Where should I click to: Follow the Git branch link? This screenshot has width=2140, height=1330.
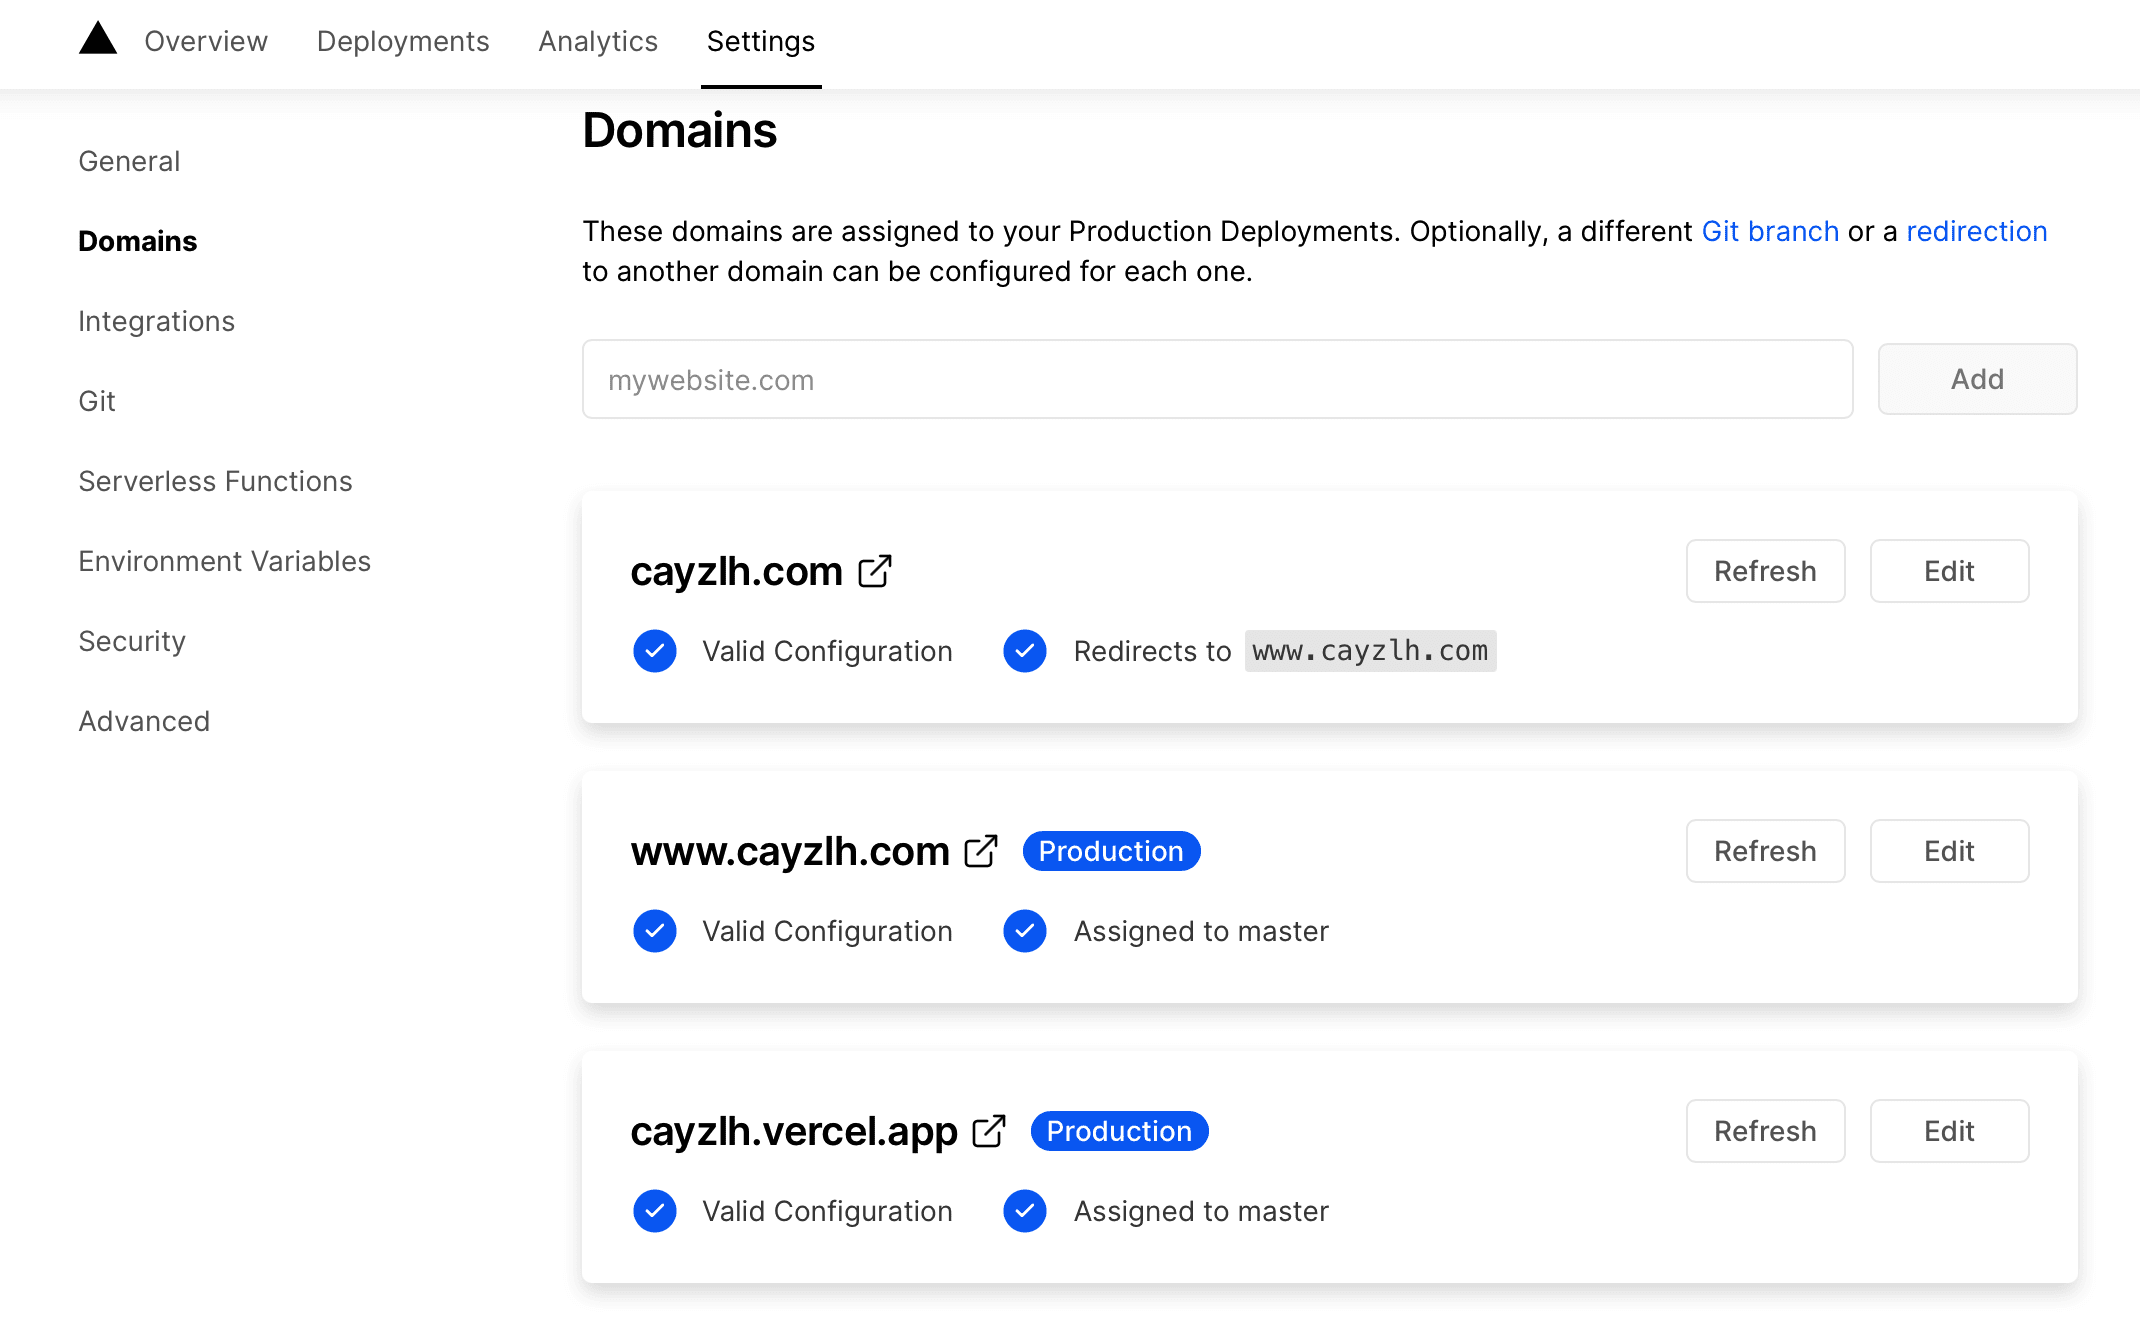(x=1770, y=231)
